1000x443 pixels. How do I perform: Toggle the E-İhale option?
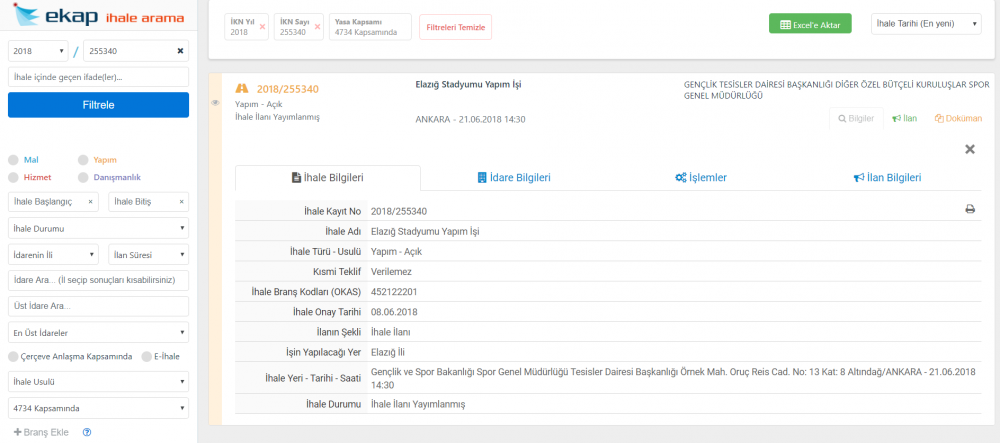(147, 356)
